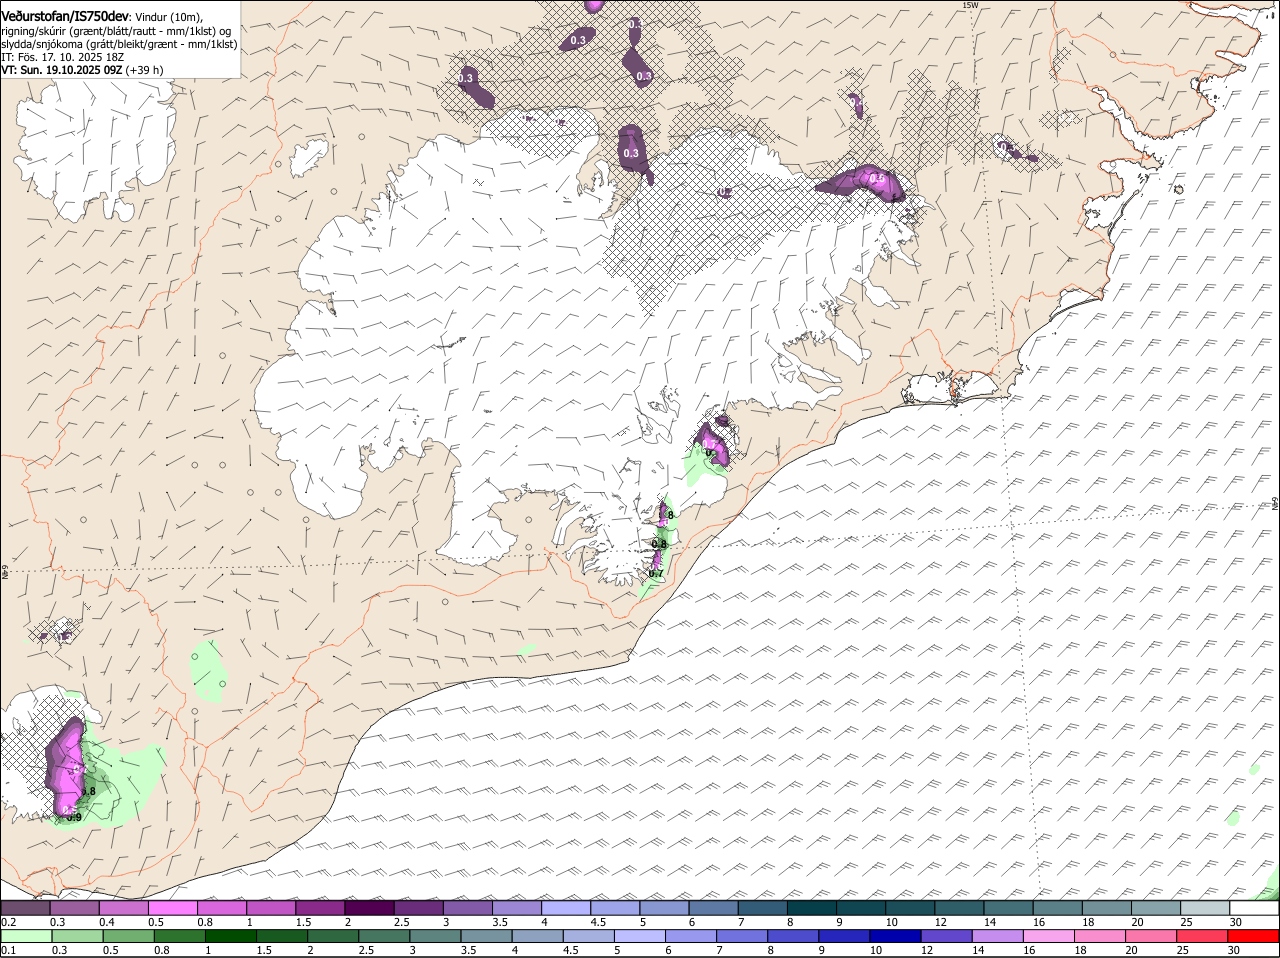The height and width of the screenshot is (958, 1280).
Task: Select the VT: Sun. 19.10.2025 09Z (+39 h) line
Action: tap(82, 70)
